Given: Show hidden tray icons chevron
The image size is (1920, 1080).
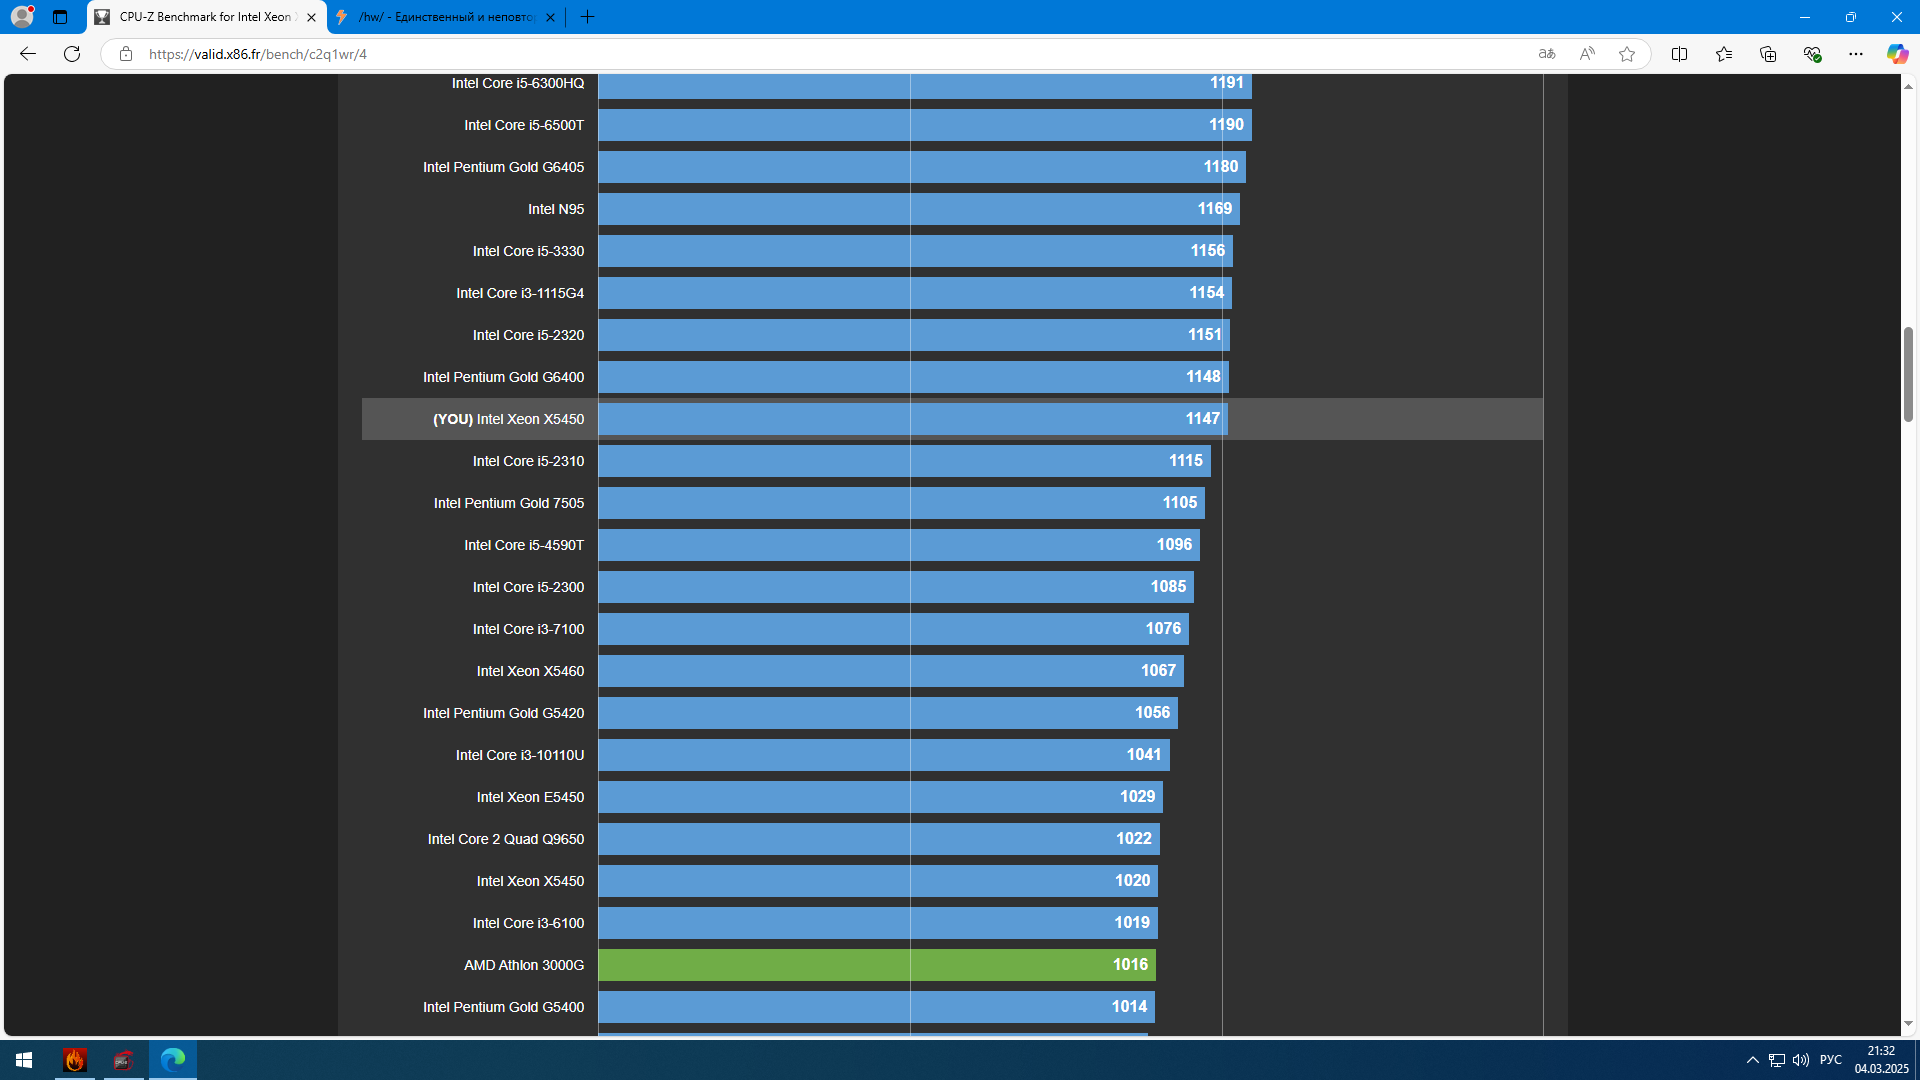Looking at the screenshot, I should pos(1752,1060).
